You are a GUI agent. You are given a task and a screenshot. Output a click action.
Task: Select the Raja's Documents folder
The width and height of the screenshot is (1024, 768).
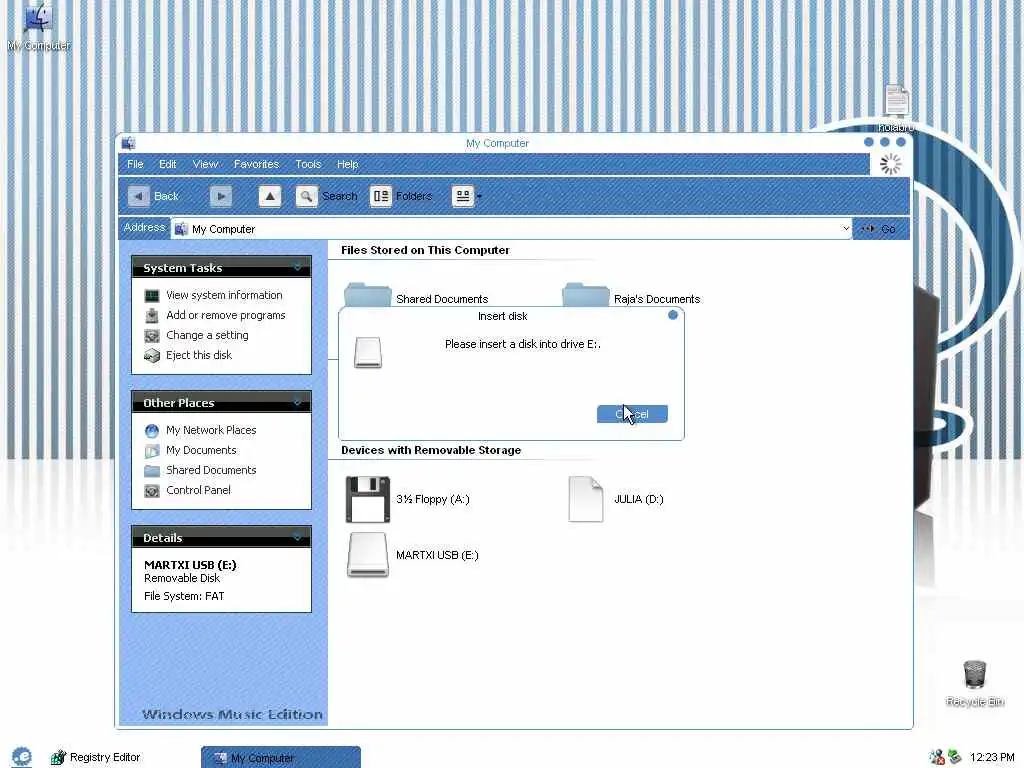[x=632, y=296]
